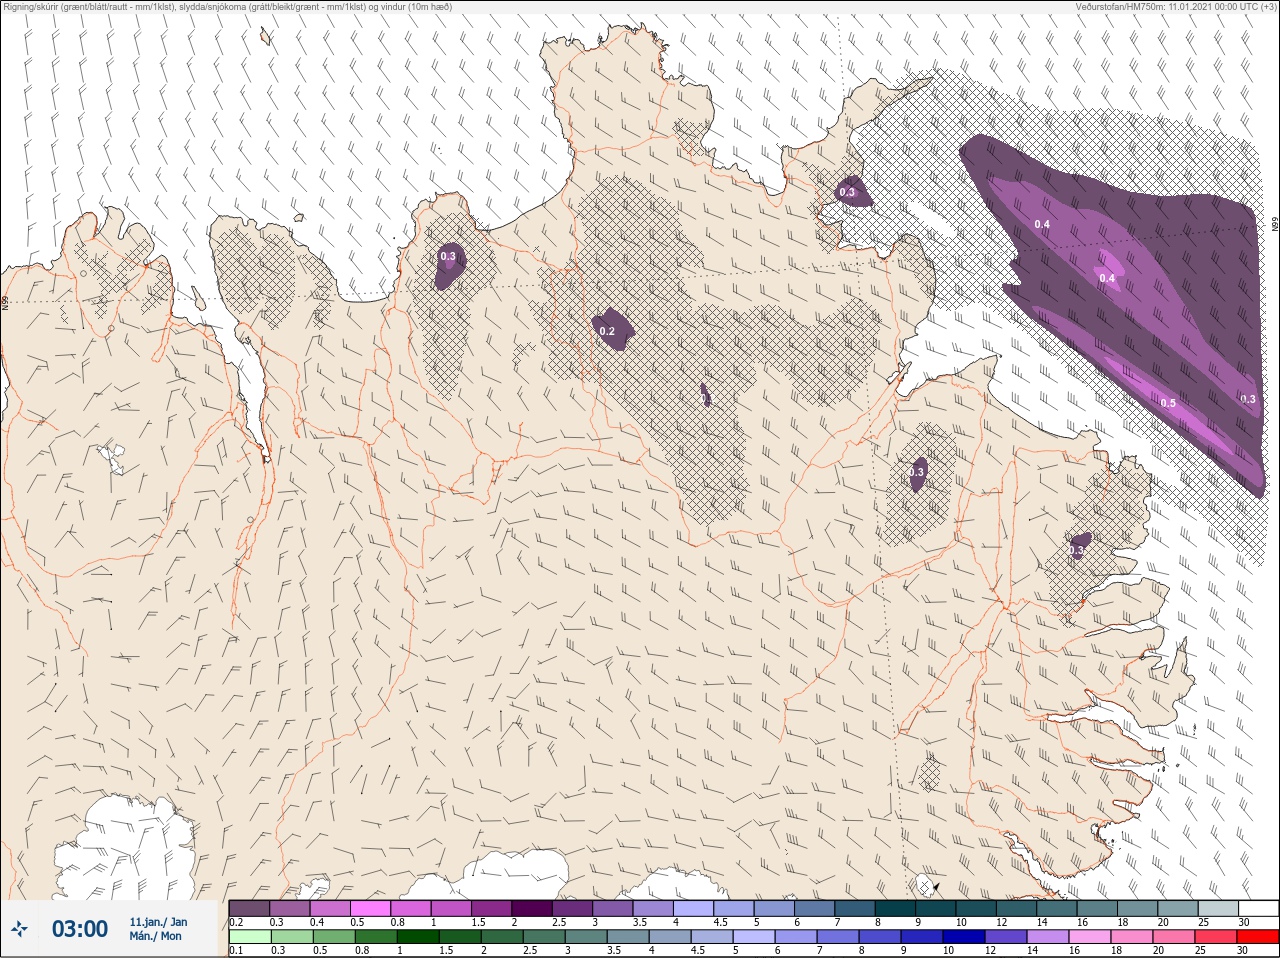Viewport: 1280px width, 958px height.
Task: Pick red bottom-row swatch labeled 30
Action: point(1258,937)
